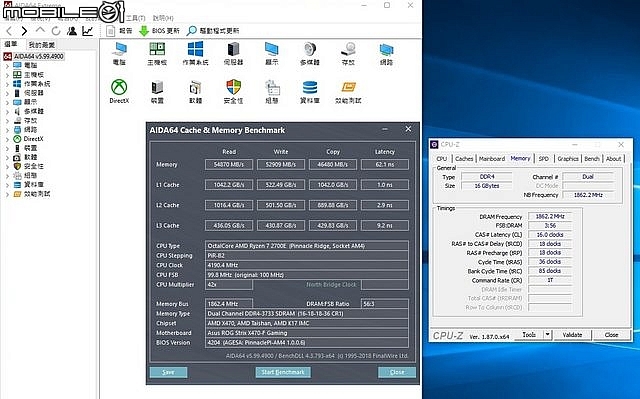Open the SPD tab in CPU-Z
The image size is (640, 399).
[544, 159]
